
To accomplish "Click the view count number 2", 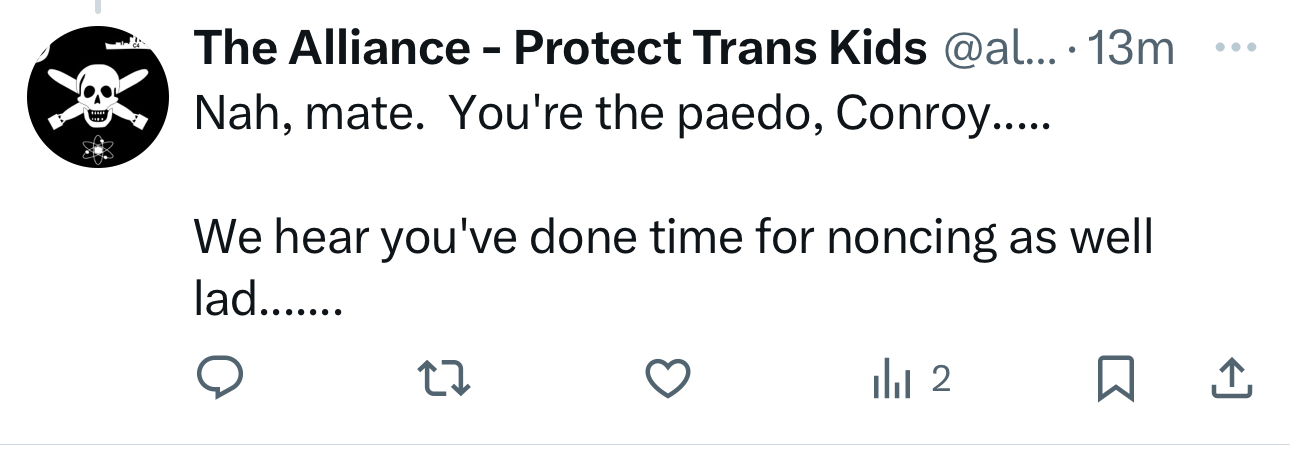I will [941, 379].
